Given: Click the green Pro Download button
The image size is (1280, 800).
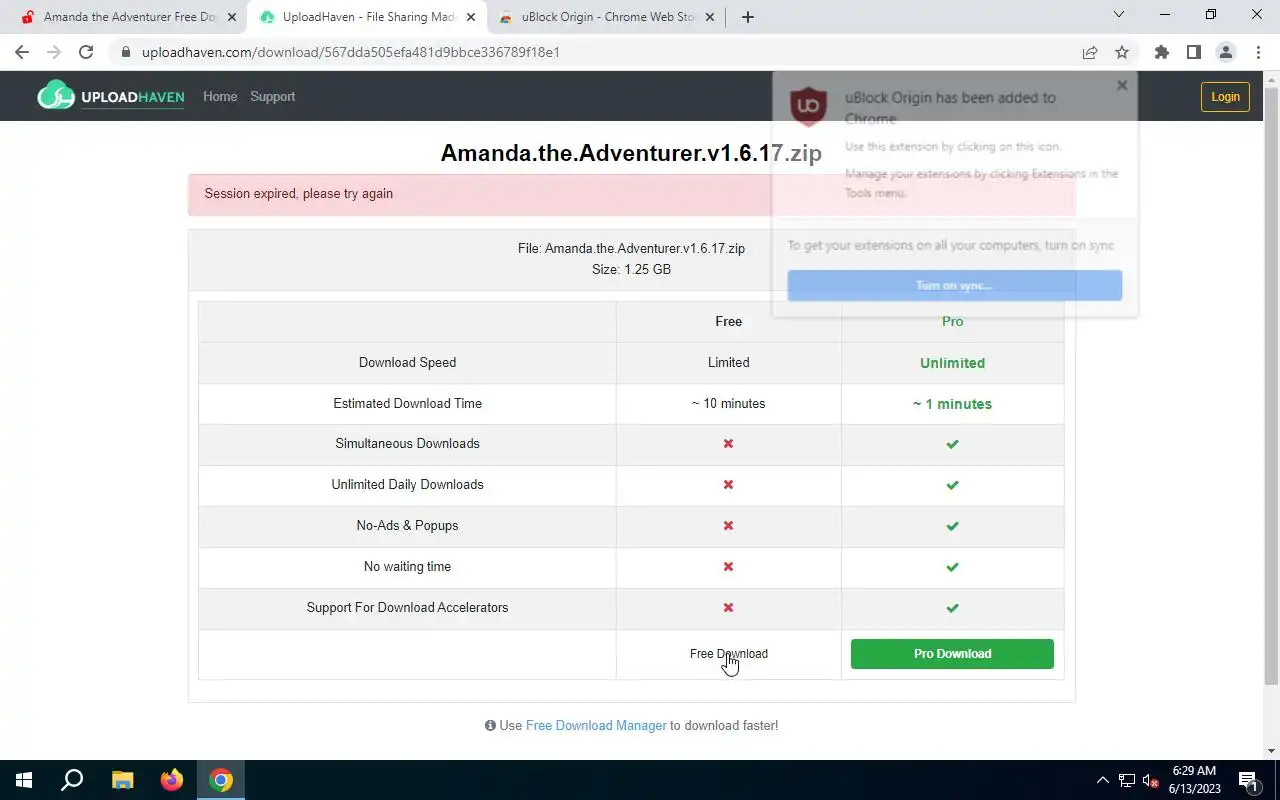Looking at the screenshot, I should click(x=952, y=654).
